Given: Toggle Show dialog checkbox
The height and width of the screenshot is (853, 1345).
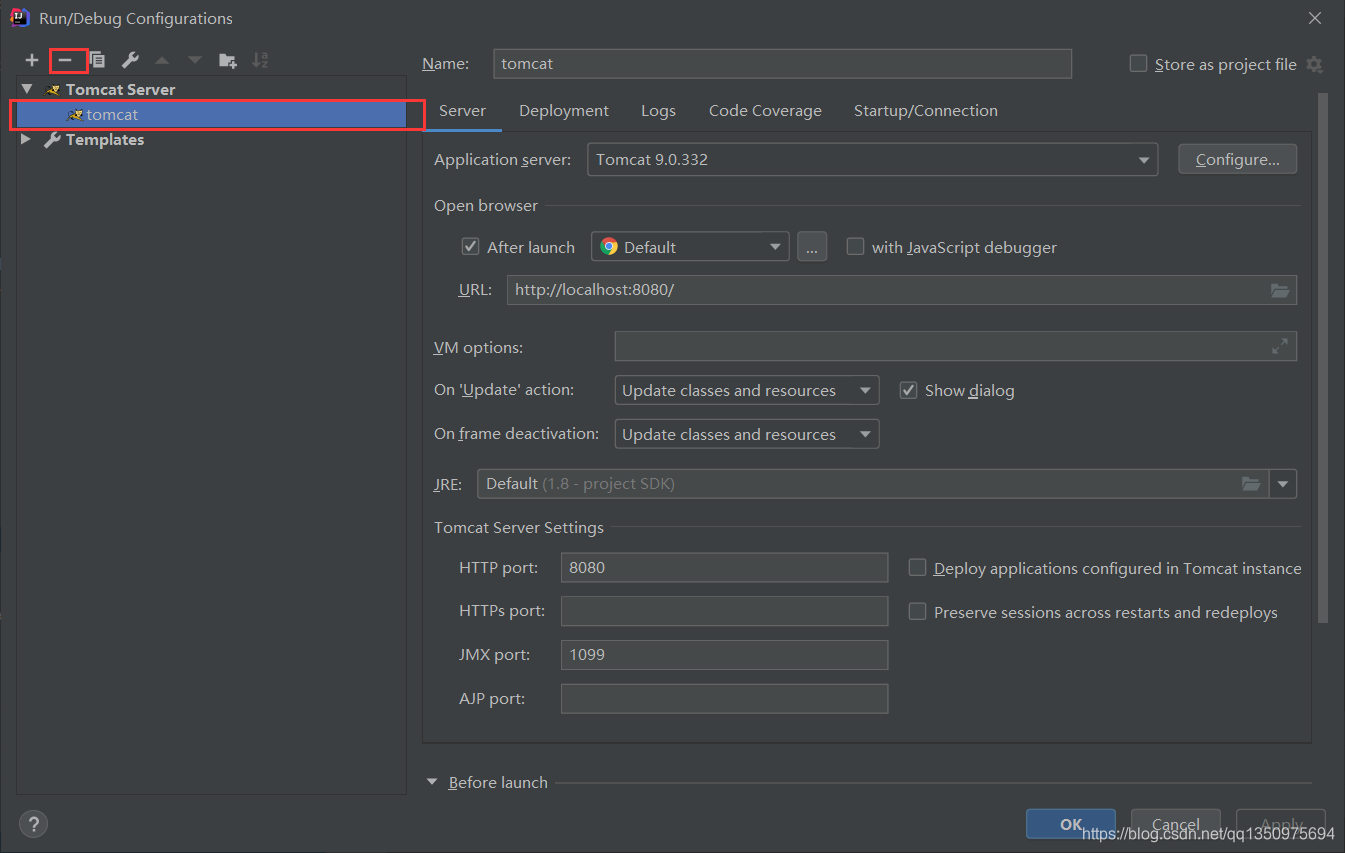Looking at the screenshot, I should tap(908, 390).
